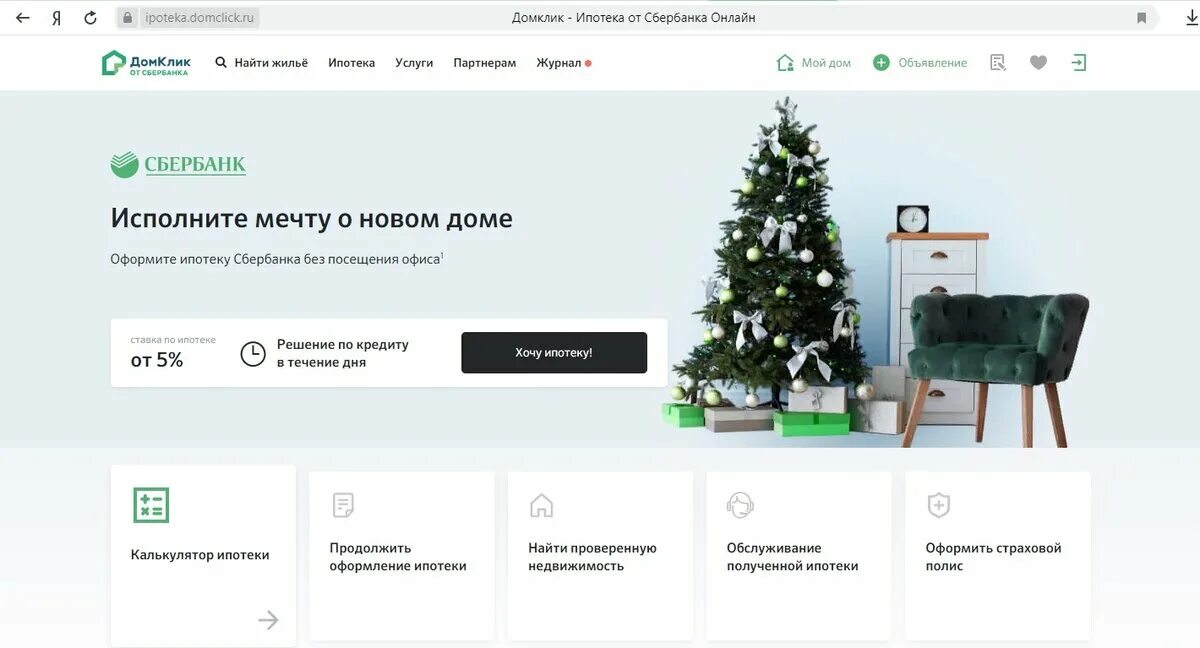Open the 'Ипотека' menu item
Image resolution: width=1200 pixels, height=648 pixels.
pyautogui.click(x=352, y=63)
